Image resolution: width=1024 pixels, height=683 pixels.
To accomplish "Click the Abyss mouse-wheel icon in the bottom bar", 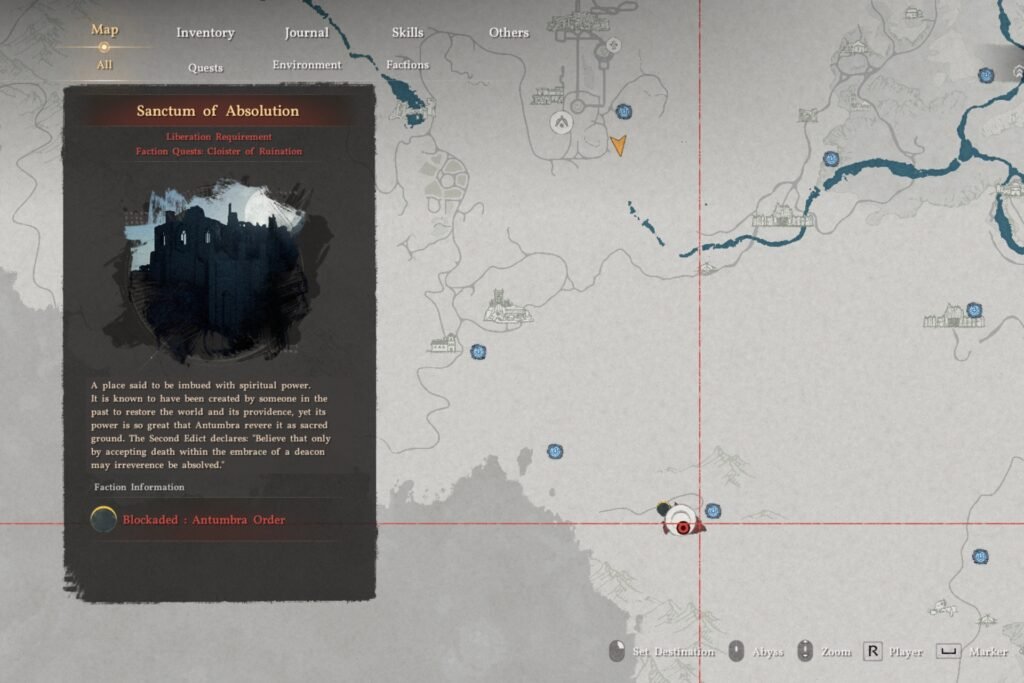I will coord(737,652).
